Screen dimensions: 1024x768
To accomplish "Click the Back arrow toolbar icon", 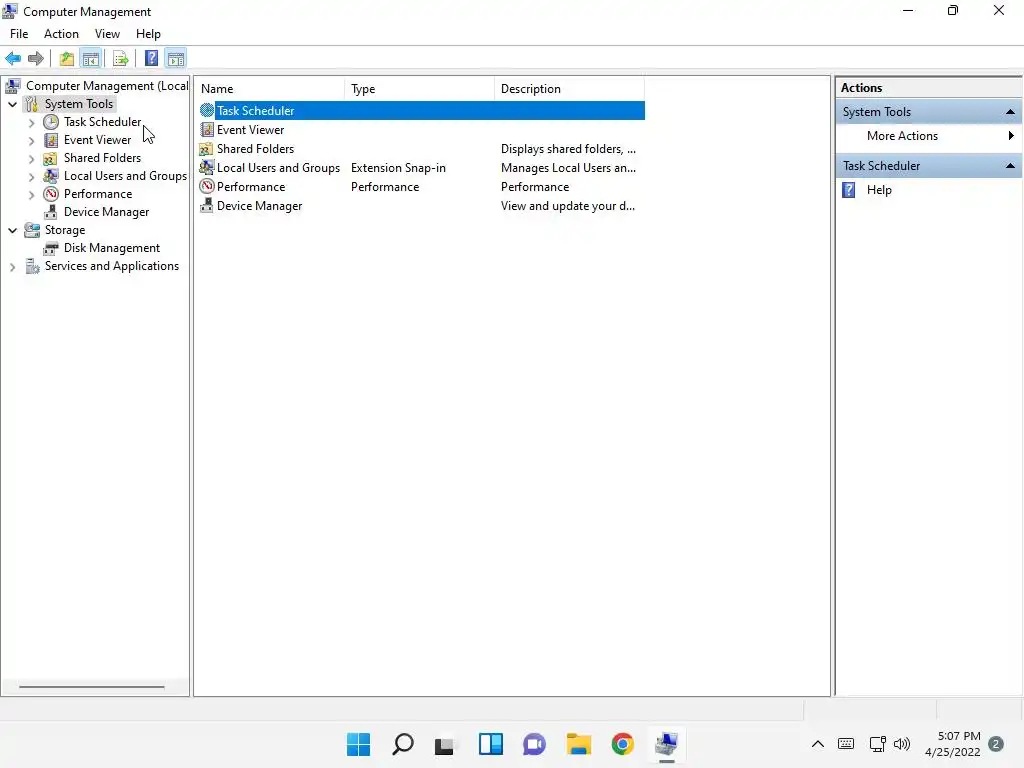I will [12, 59].
